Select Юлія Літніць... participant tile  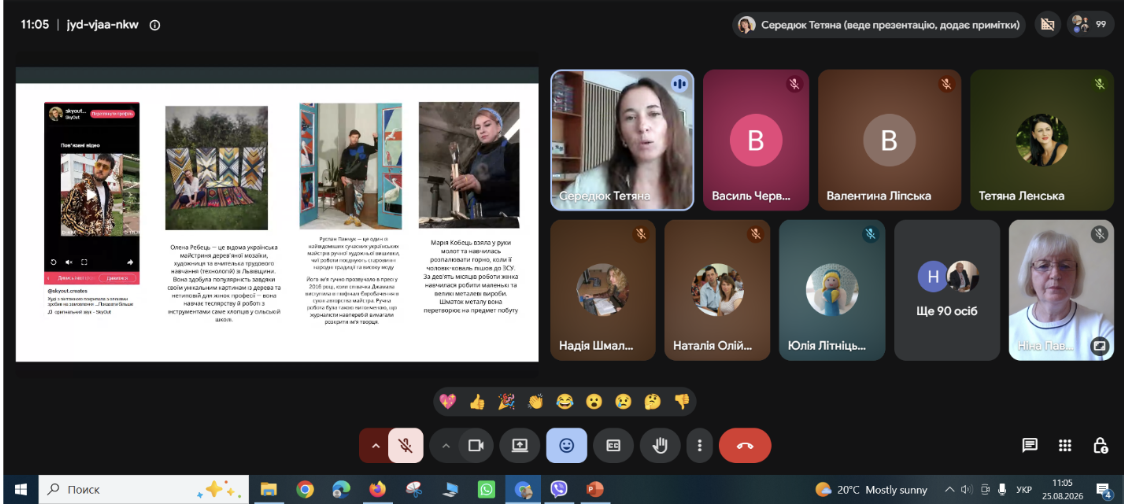(x=832, y=290)
